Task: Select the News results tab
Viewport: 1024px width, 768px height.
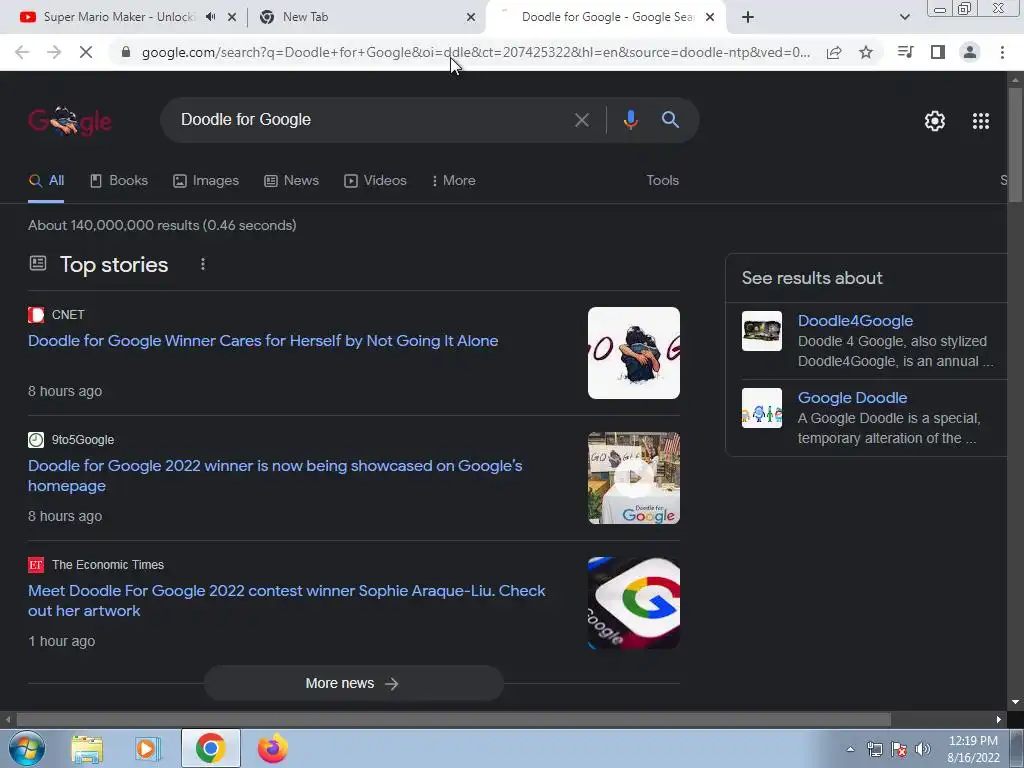Action: pyautogui.click(x=291, y=181)
